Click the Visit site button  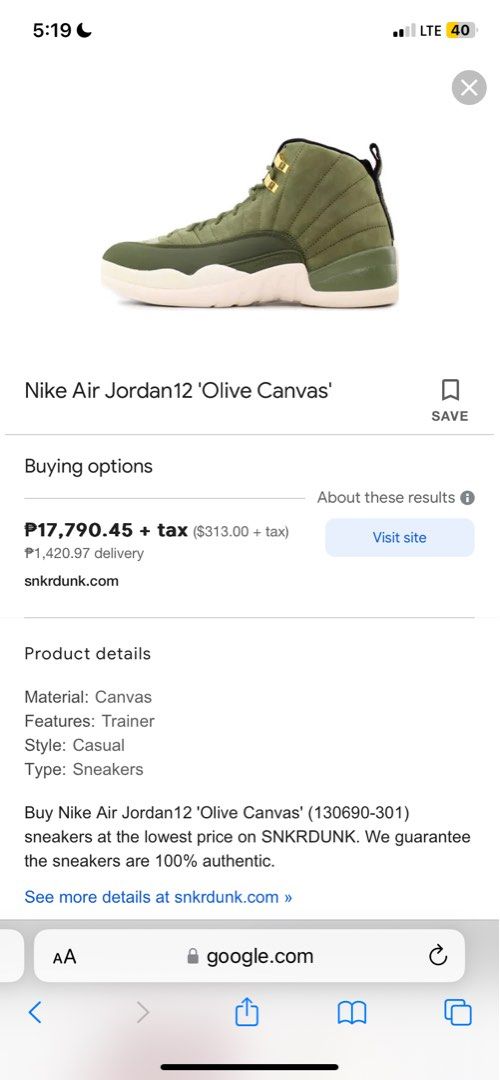399,537
